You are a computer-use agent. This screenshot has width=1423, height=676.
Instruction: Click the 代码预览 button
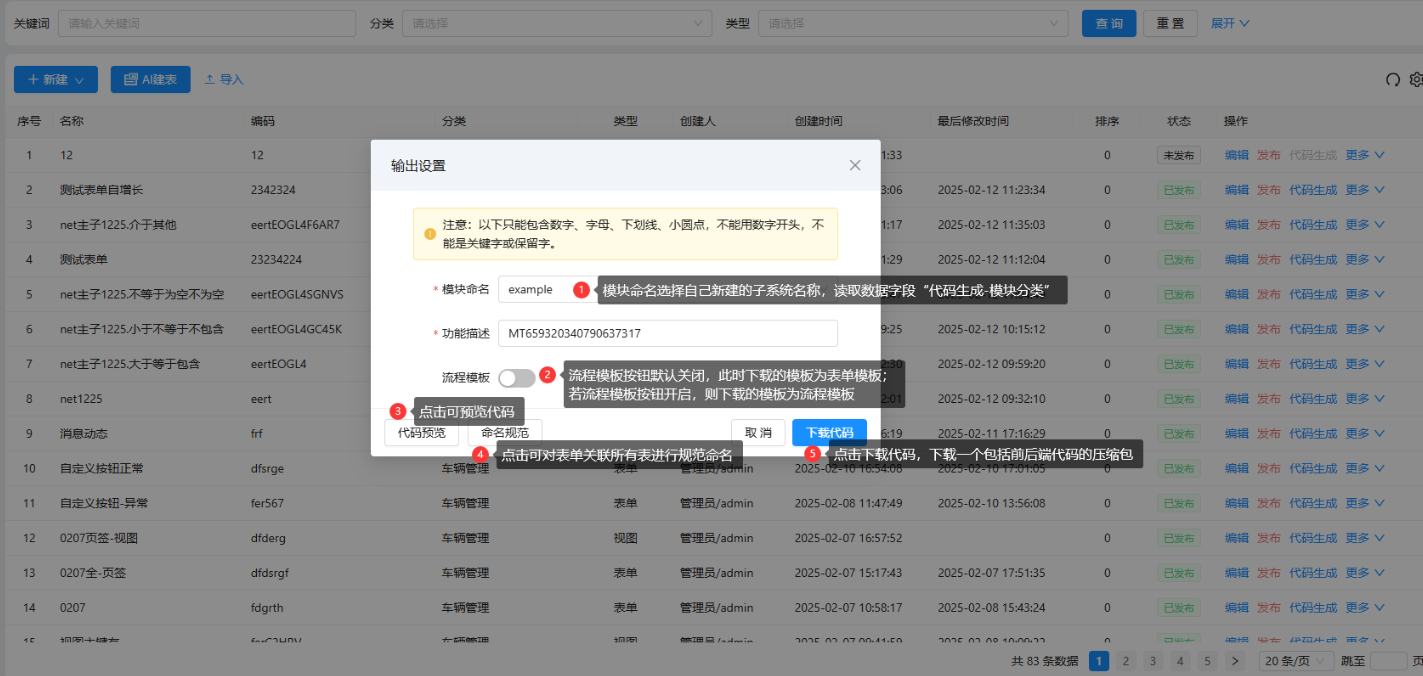coord(421,433)
